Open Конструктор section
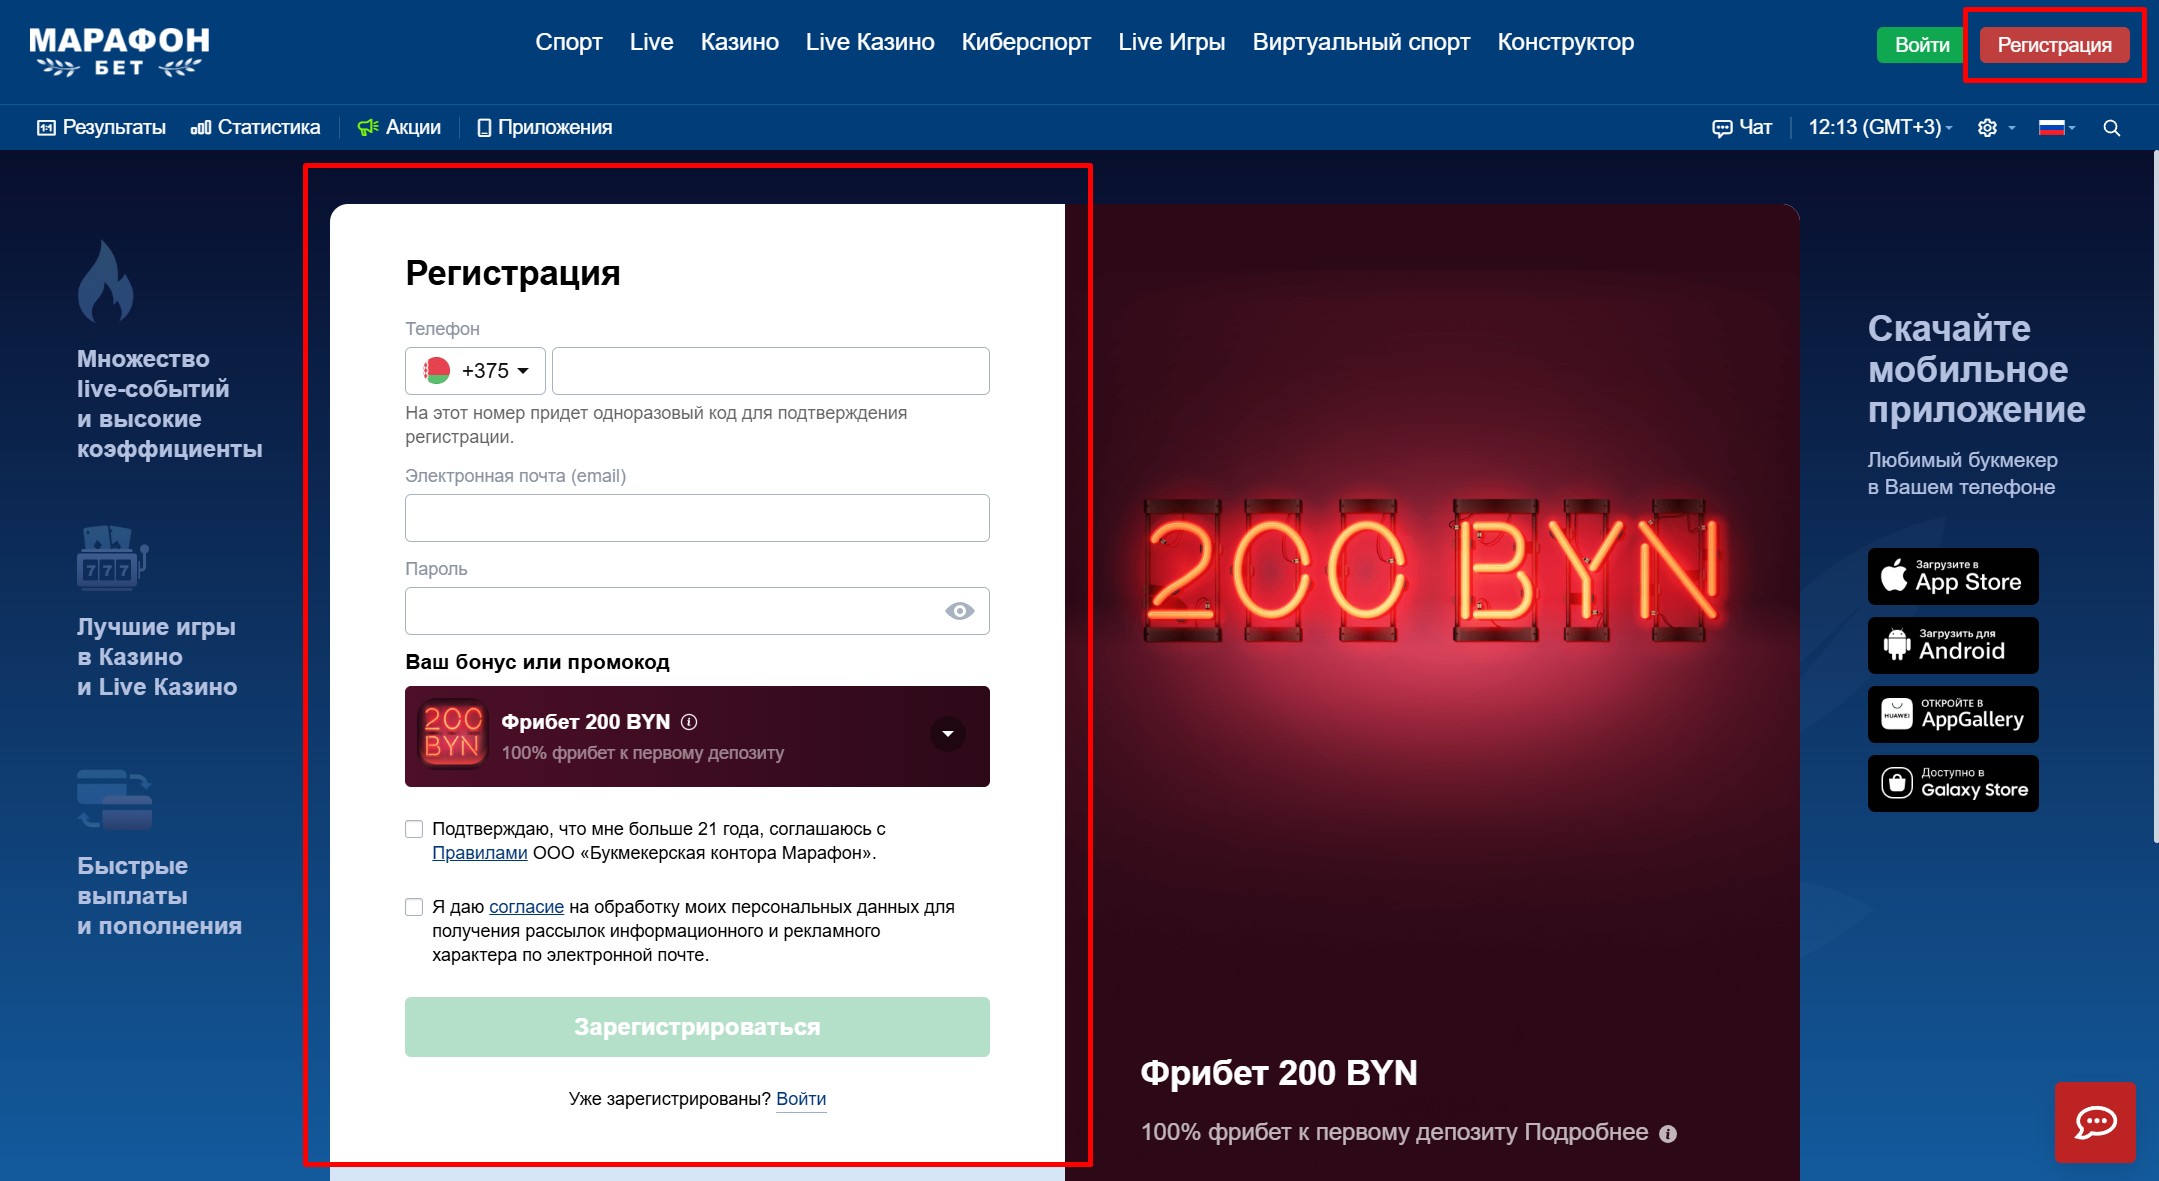The width and height of the screenshot is (2159, 1181). 1565,42
